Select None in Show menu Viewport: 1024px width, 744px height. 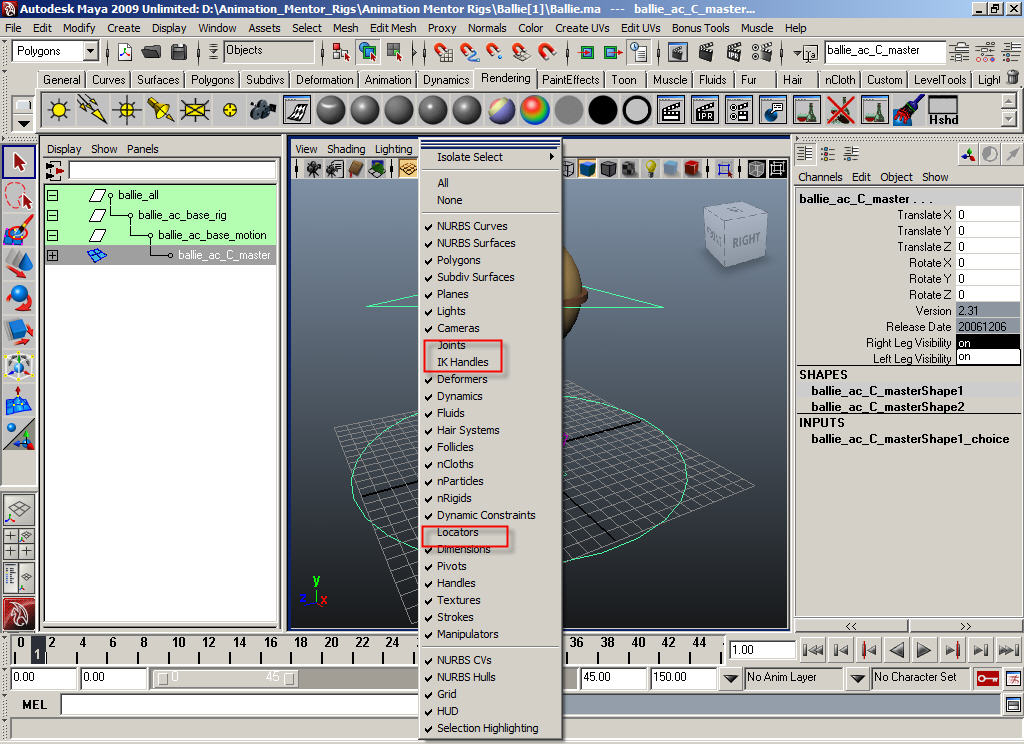pos(449,200)
